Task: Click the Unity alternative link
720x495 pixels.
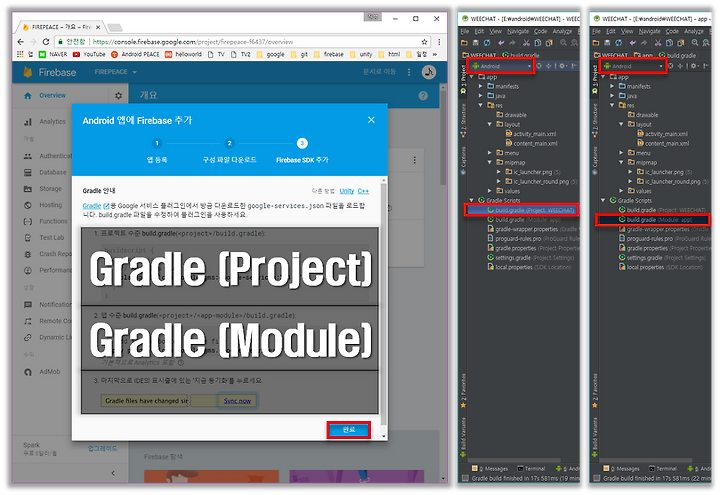Action: [x=347, y=191]
